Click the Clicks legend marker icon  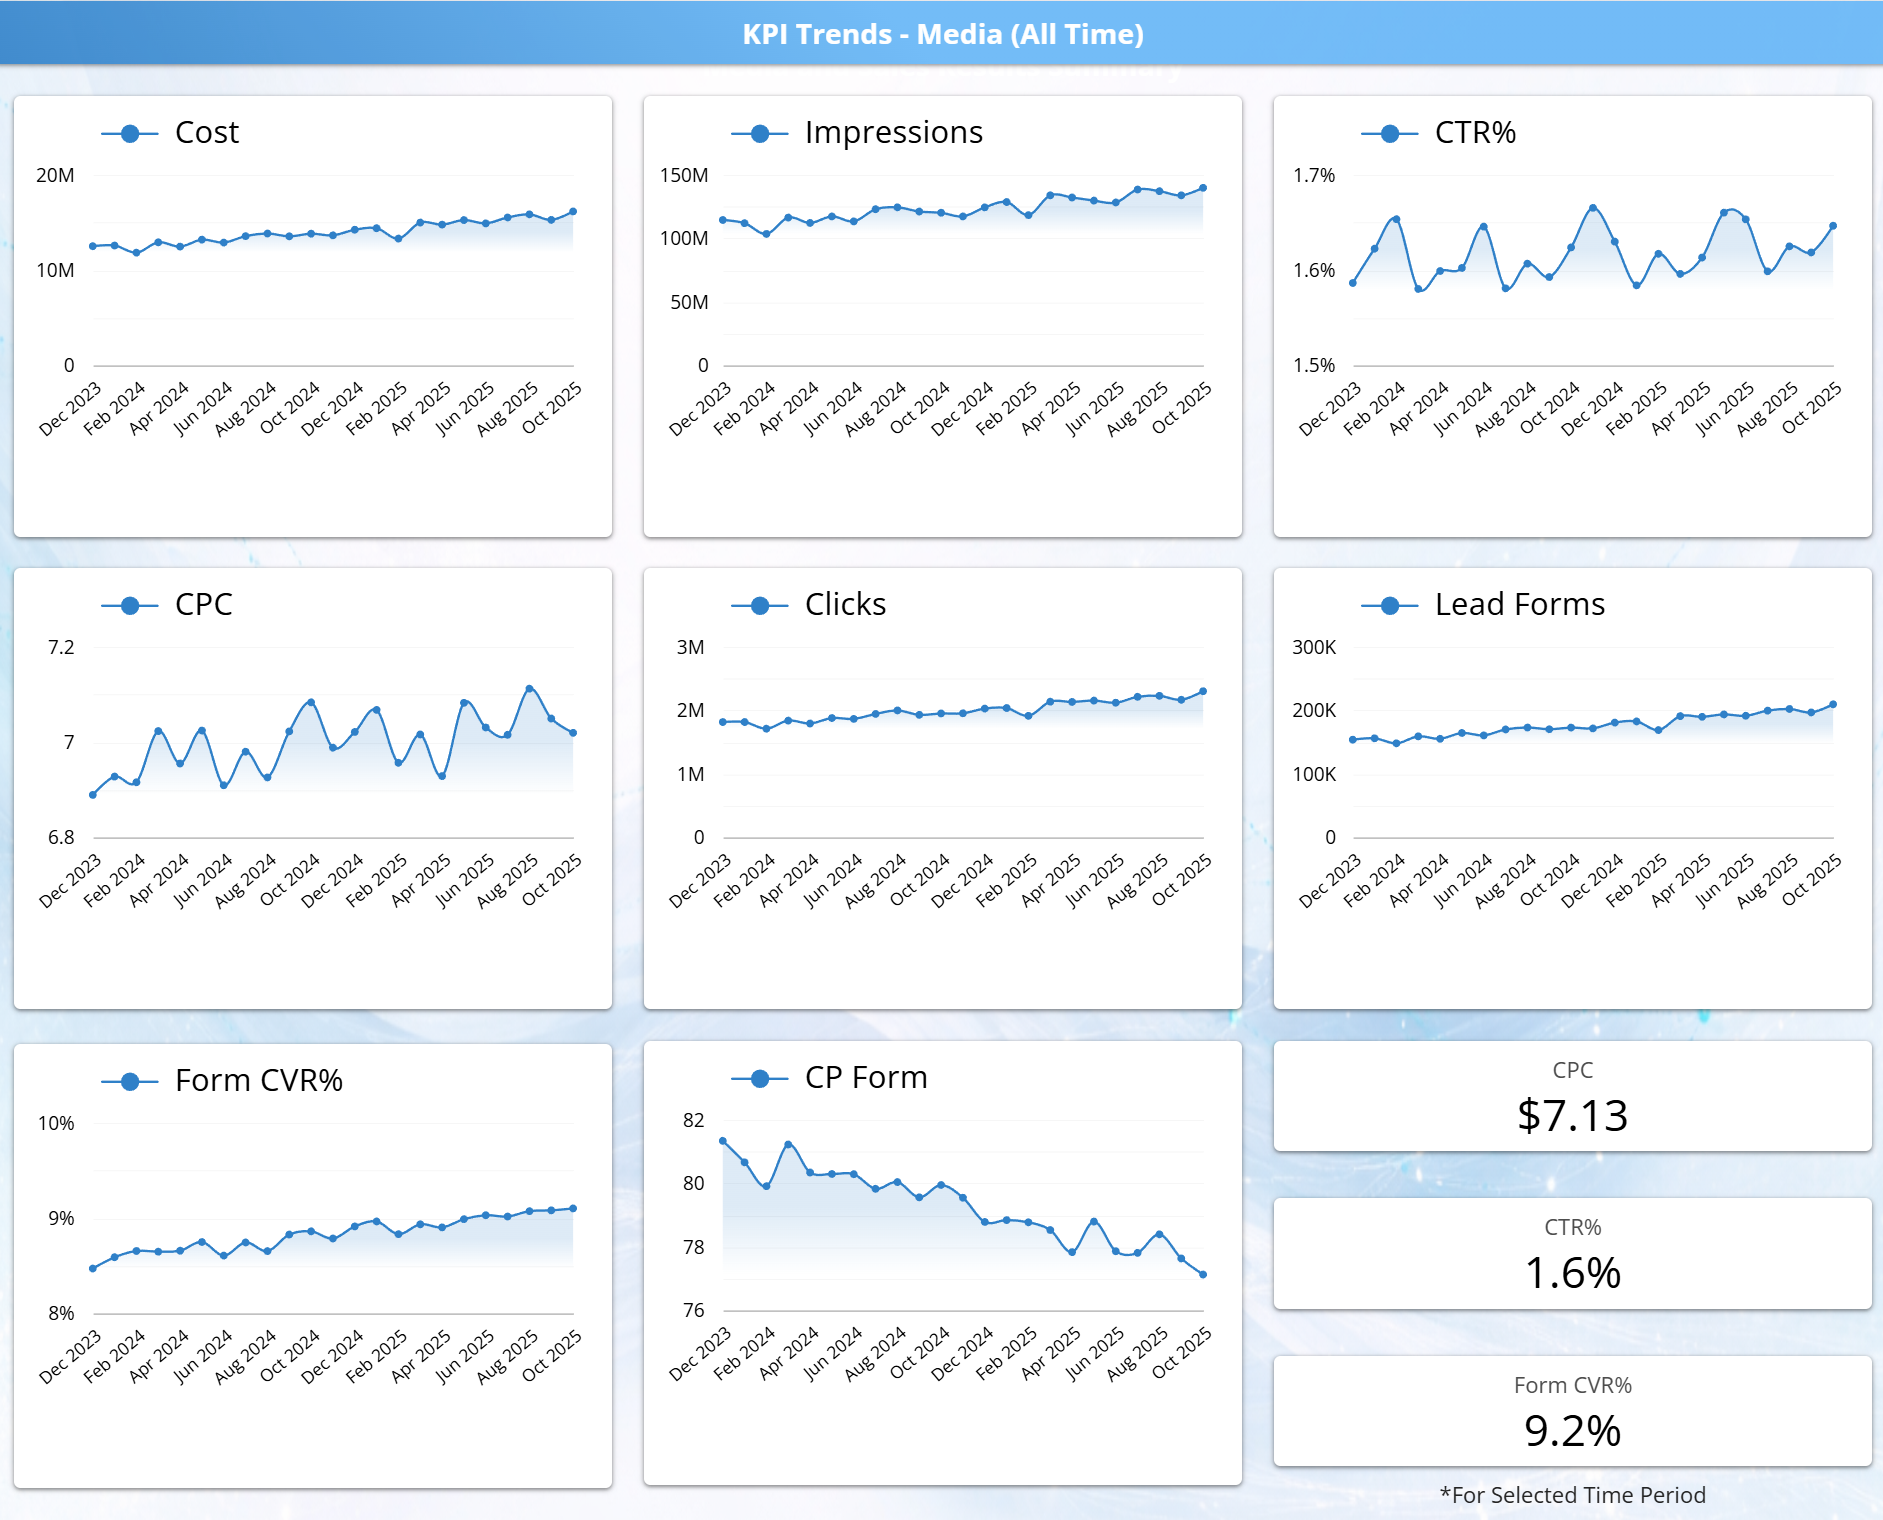click(x=760, y=606)
